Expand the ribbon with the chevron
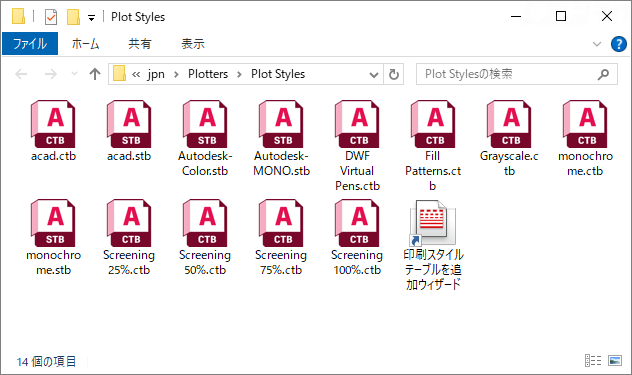 [x=597, y=44]
